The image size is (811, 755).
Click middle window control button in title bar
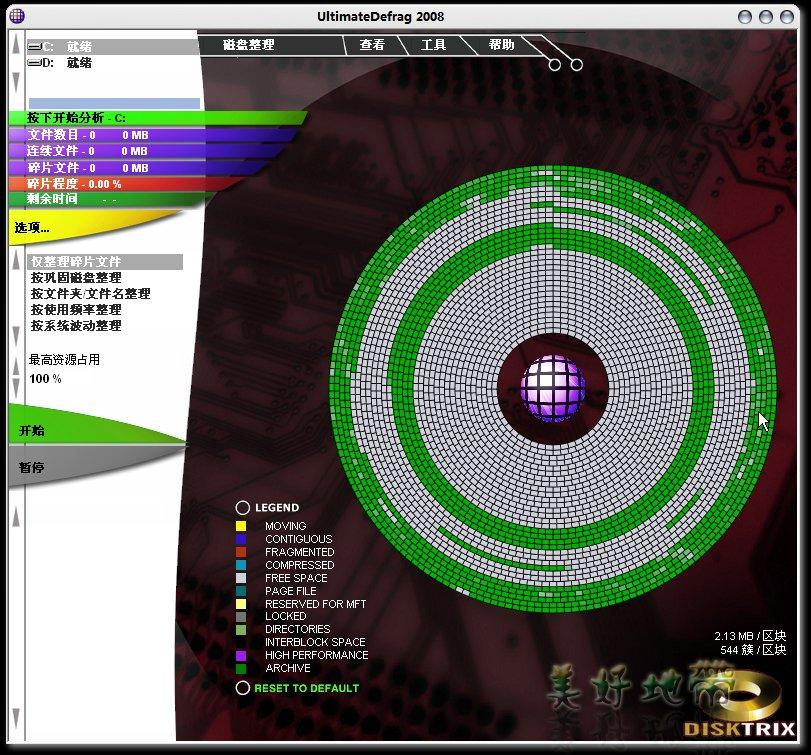[766, 17]
